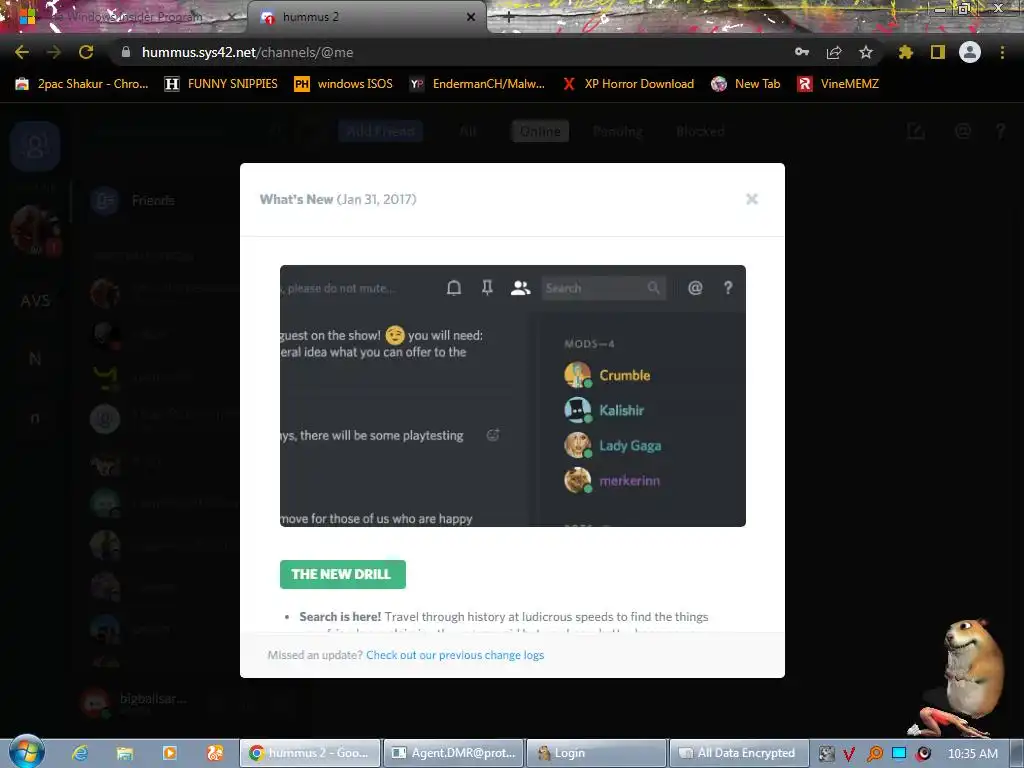
Task: Open saved passwords key icon
Action: point(802,52)
